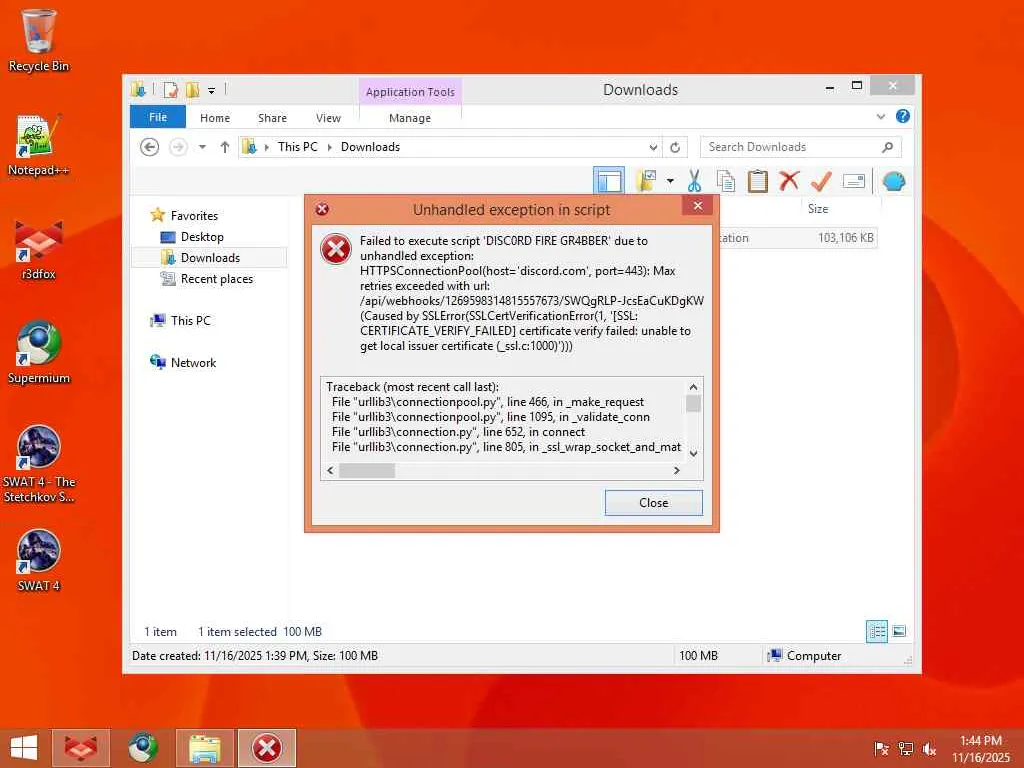
Task: Click 'Downloads' in the address breadcrumb
Action: [370, 147]
